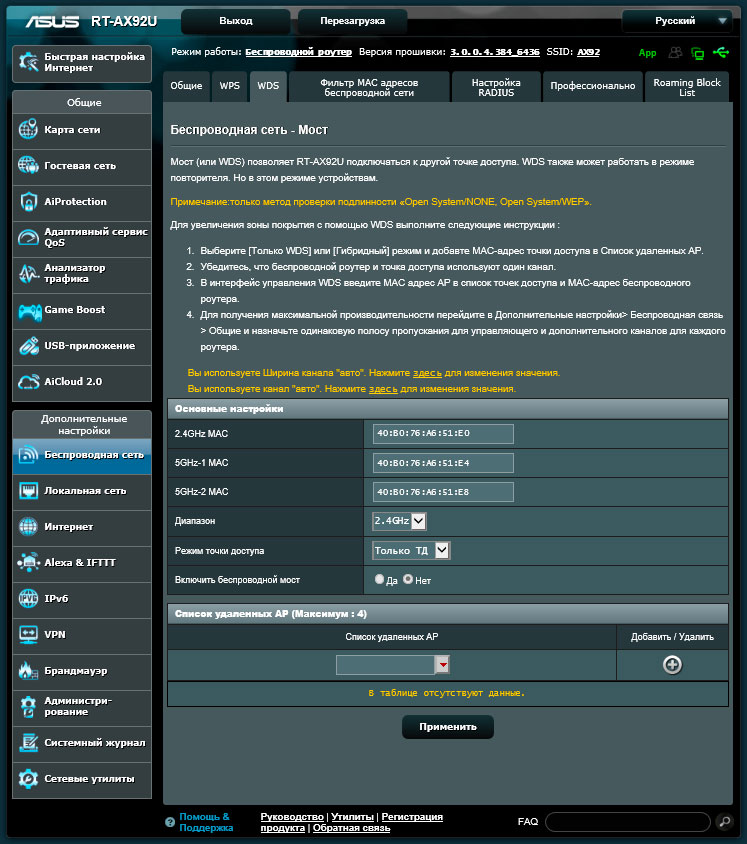Click the FAQ search magnifier icon
Image resolution: width=747 pixels, height=844 pixels.
pyautogui.click(x=725, y=821)
